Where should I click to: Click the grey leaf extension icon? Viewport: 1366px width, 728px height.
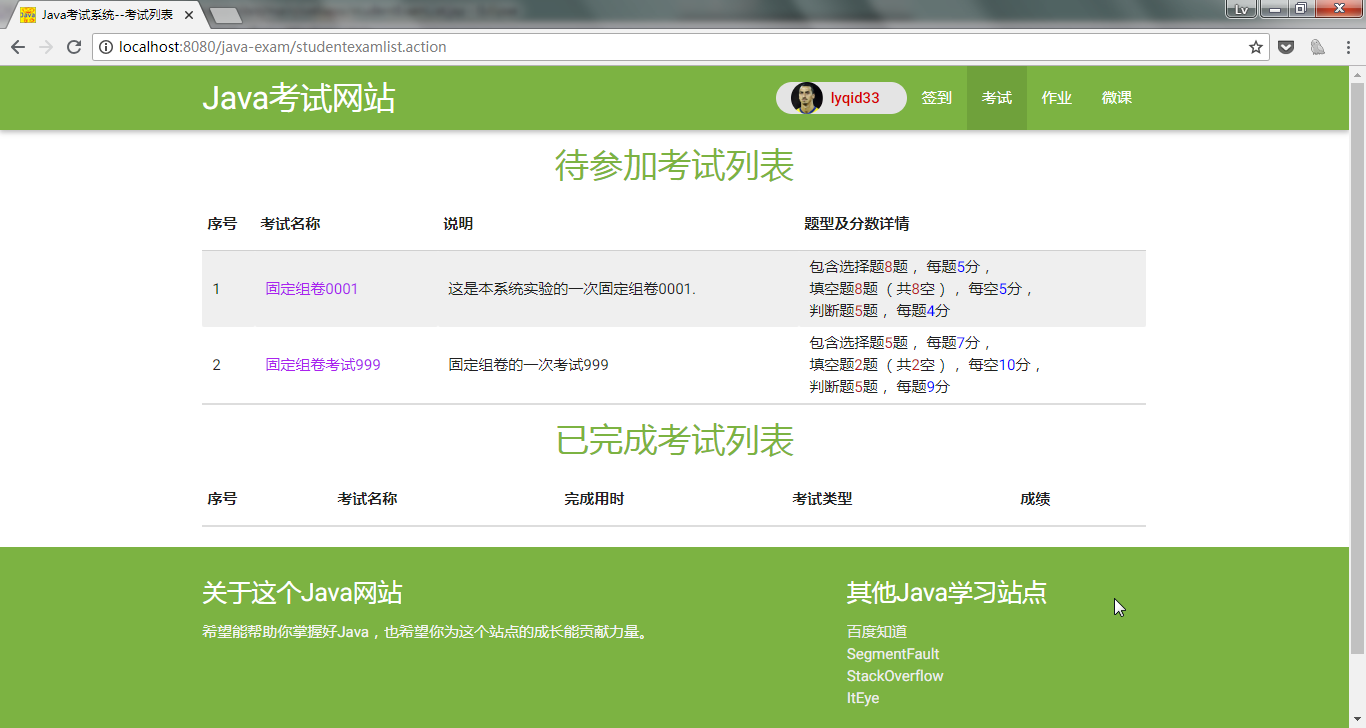[1318, 47]
